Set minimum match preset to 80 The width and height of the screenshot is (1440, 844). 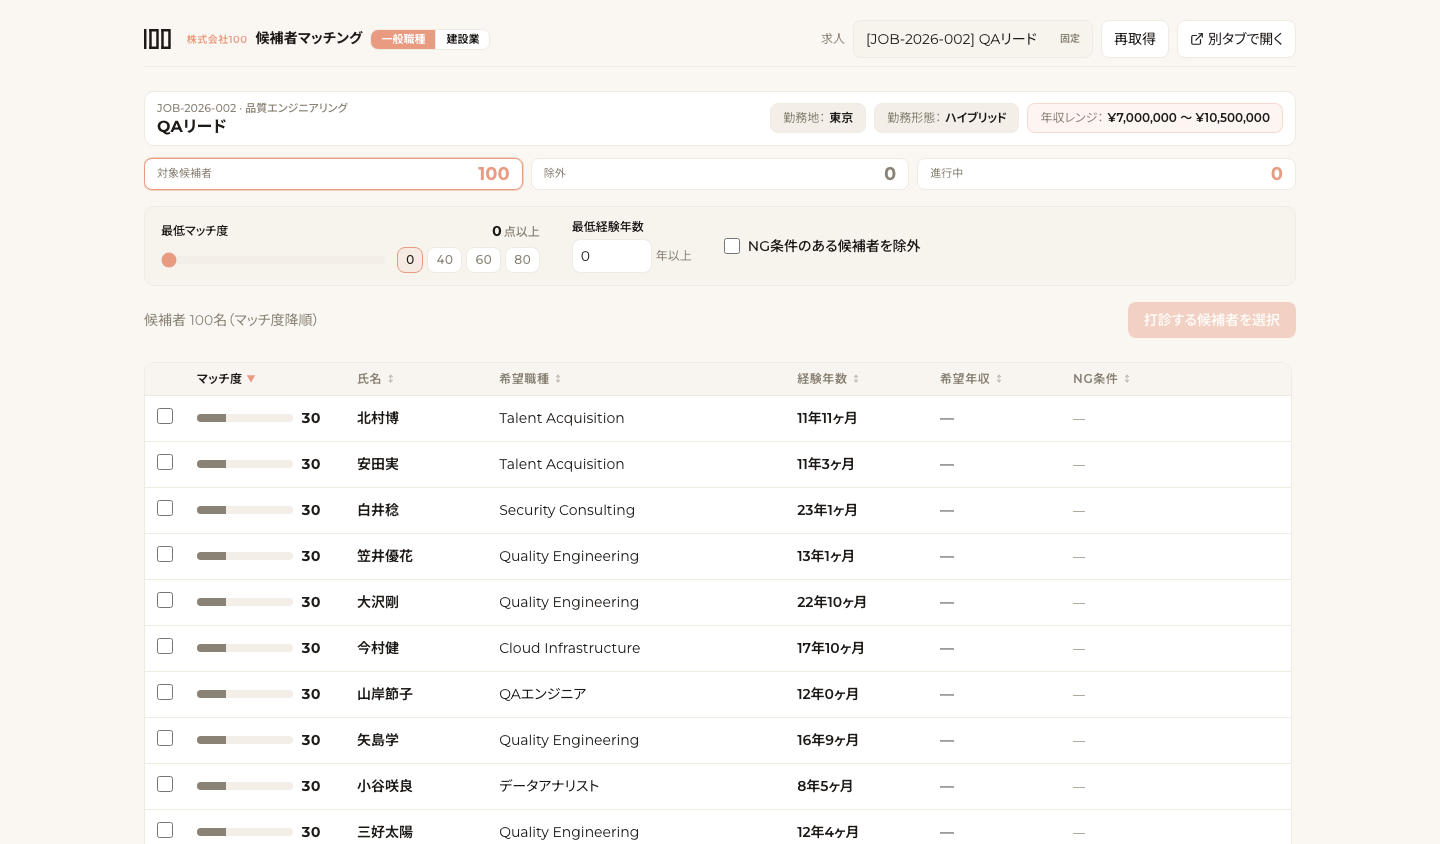click(522, 260)
